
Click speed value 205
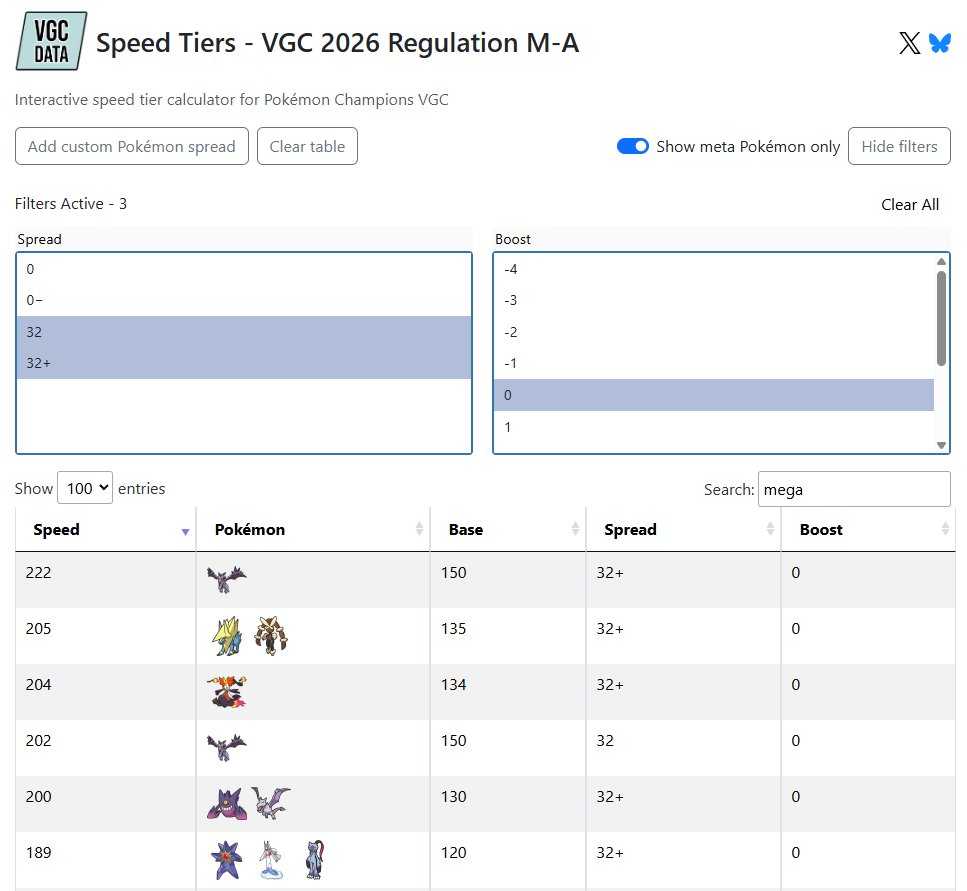coord(38,628)
